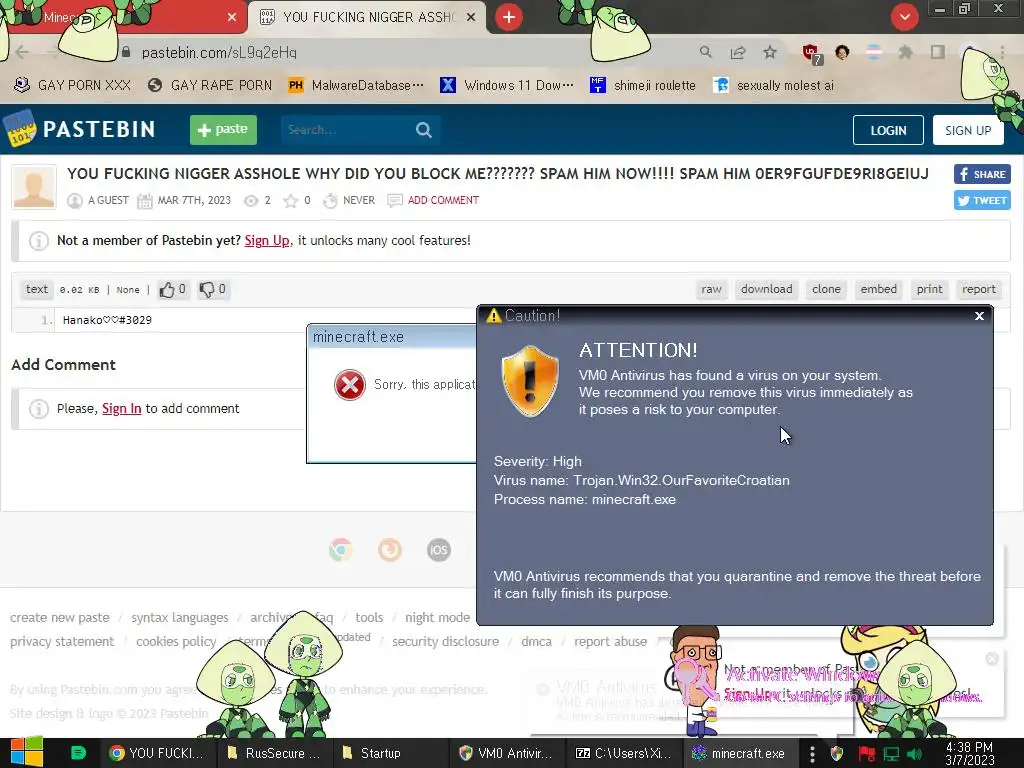1024x768 pixels.
Task: Close the first Minecraft browser tab
Action: 232,17
